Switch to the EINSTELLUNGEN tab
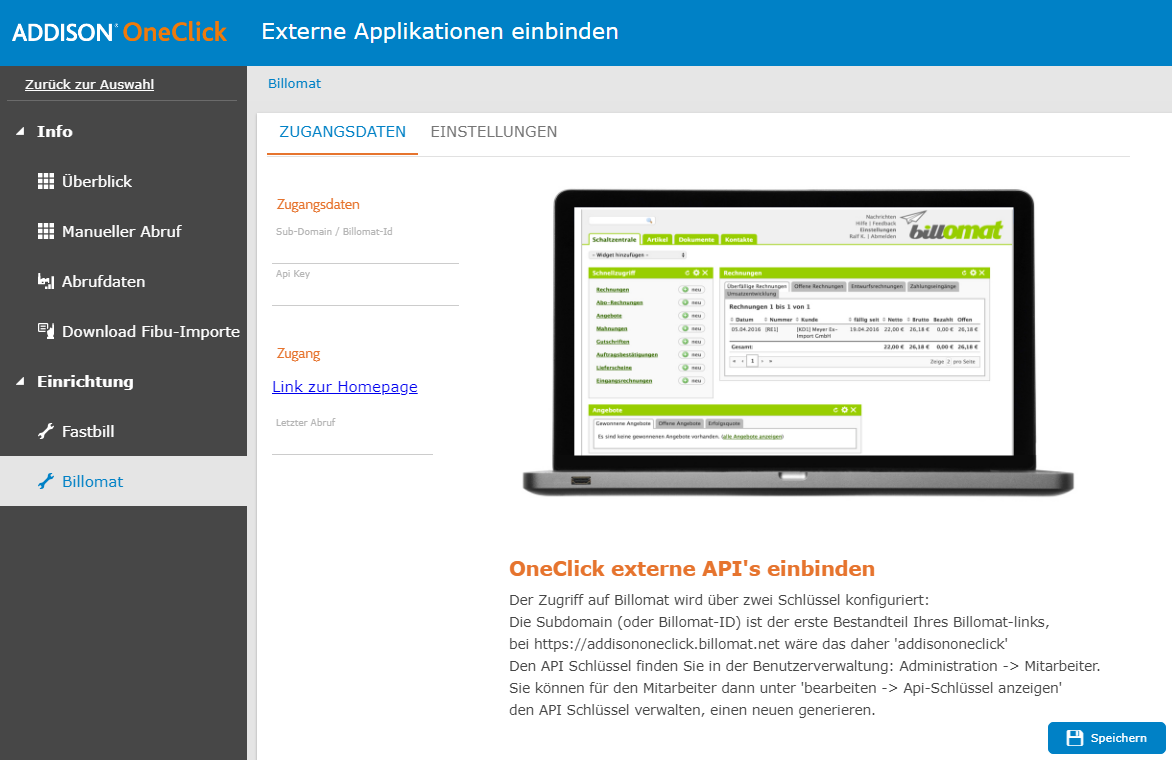1172x760 pixels. [x=493, y=132]
